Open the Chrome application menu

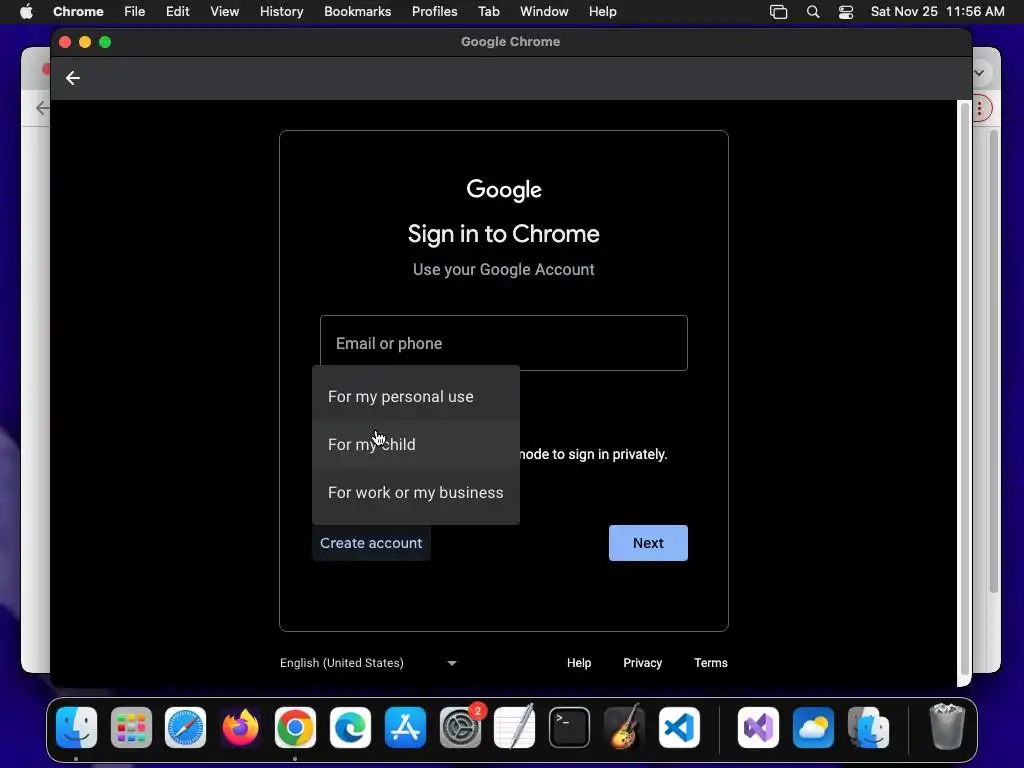(x=78, y=12)
